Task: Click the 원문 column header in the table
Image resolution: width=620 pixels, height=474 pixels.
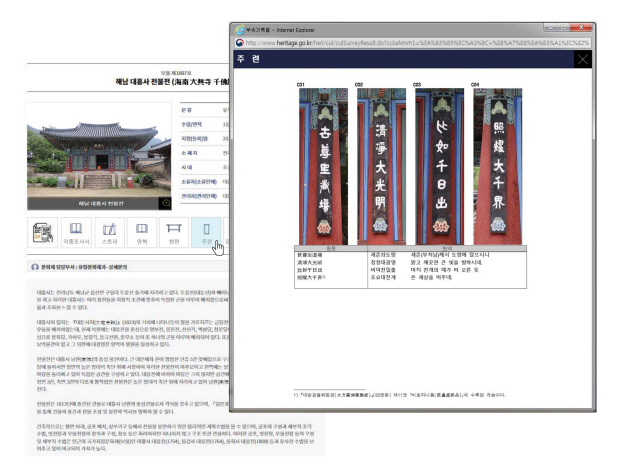Action: tap(331, 248)
